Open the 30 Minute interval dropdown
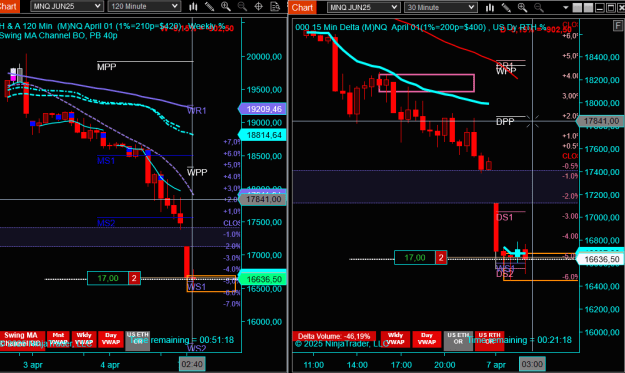 440,8
